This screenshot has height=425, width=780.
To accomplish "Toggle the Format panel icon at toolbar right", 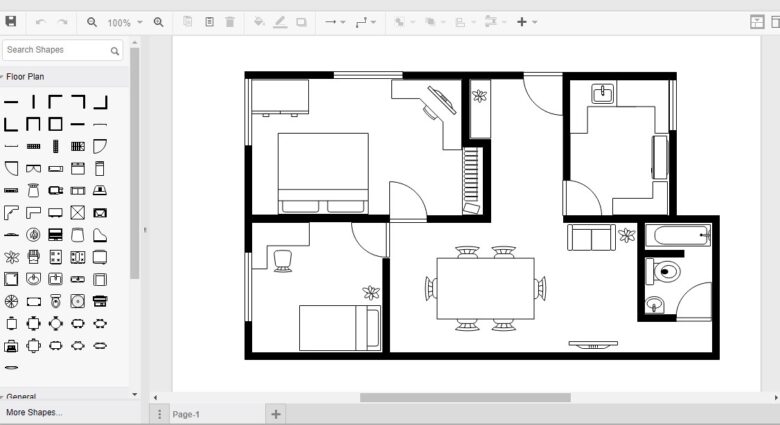I will point(757,22).
